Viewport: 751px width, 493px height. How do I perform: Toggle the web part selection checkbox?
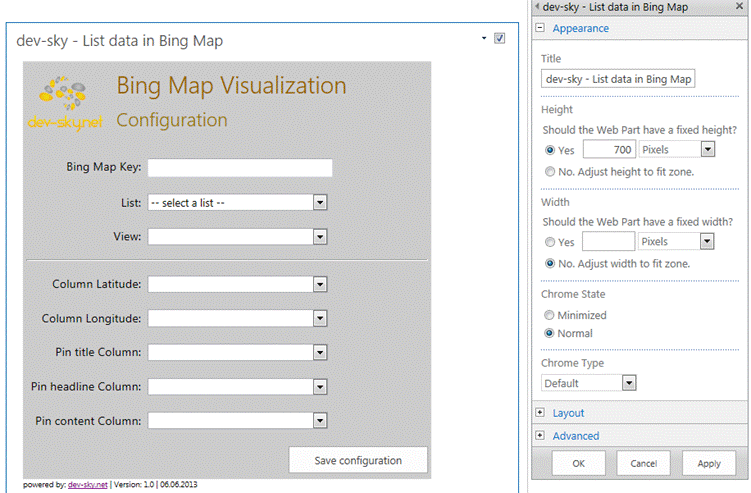coord(499,38)
